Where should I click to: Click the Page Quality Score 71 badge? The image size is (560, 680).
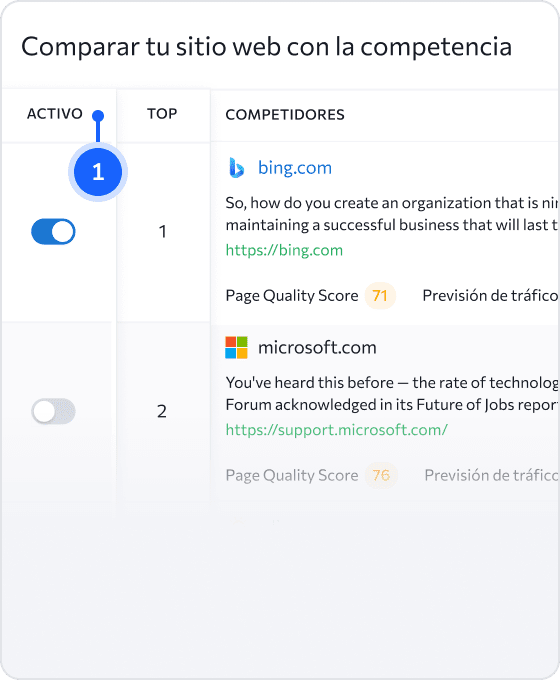click(380, 296)
